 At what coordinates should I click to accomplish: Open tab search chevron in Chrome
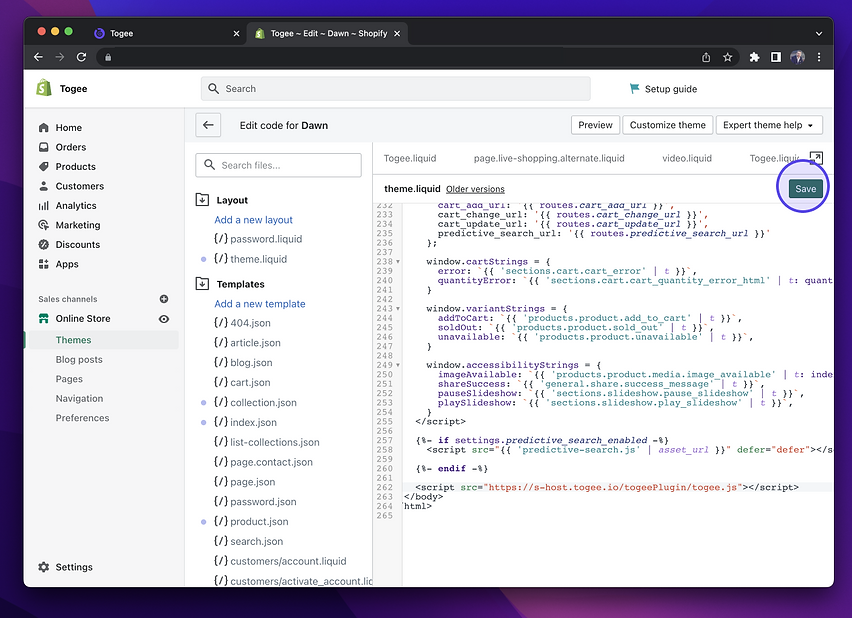[819, 34]
